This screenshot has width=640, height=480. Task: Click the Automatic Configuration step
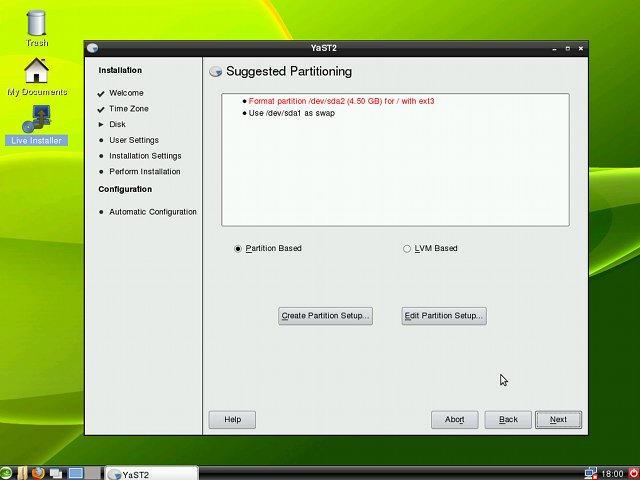point(153,212)
